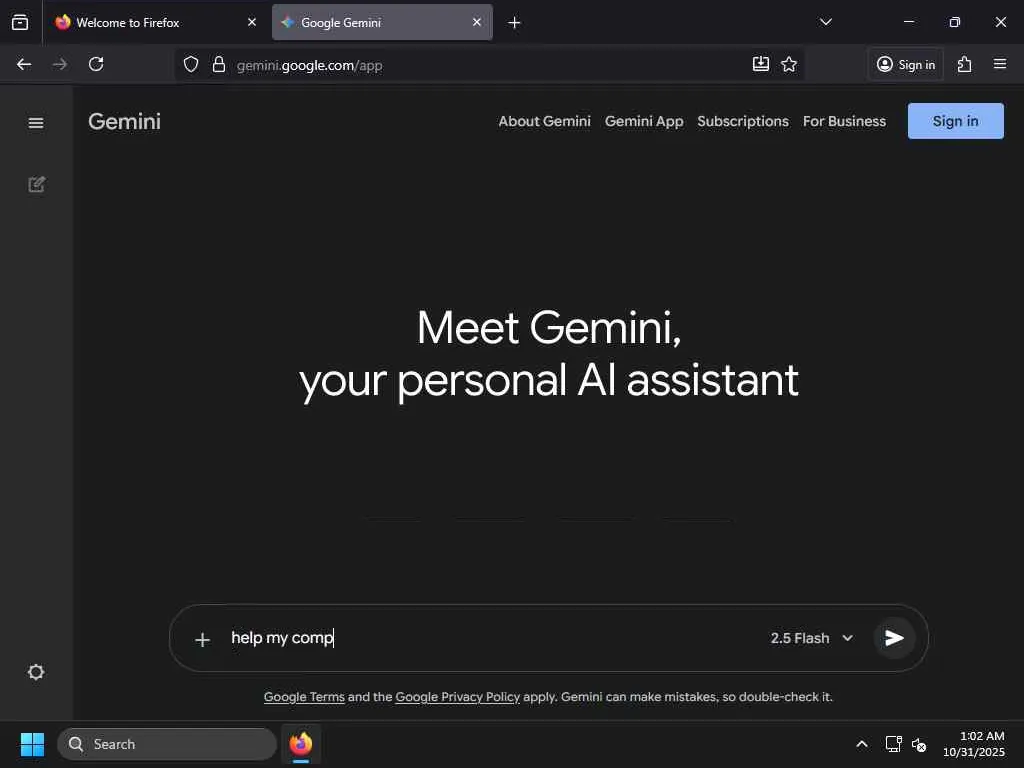Open network status tray icon
1024x768 pixels.
(x=893, y=744)
